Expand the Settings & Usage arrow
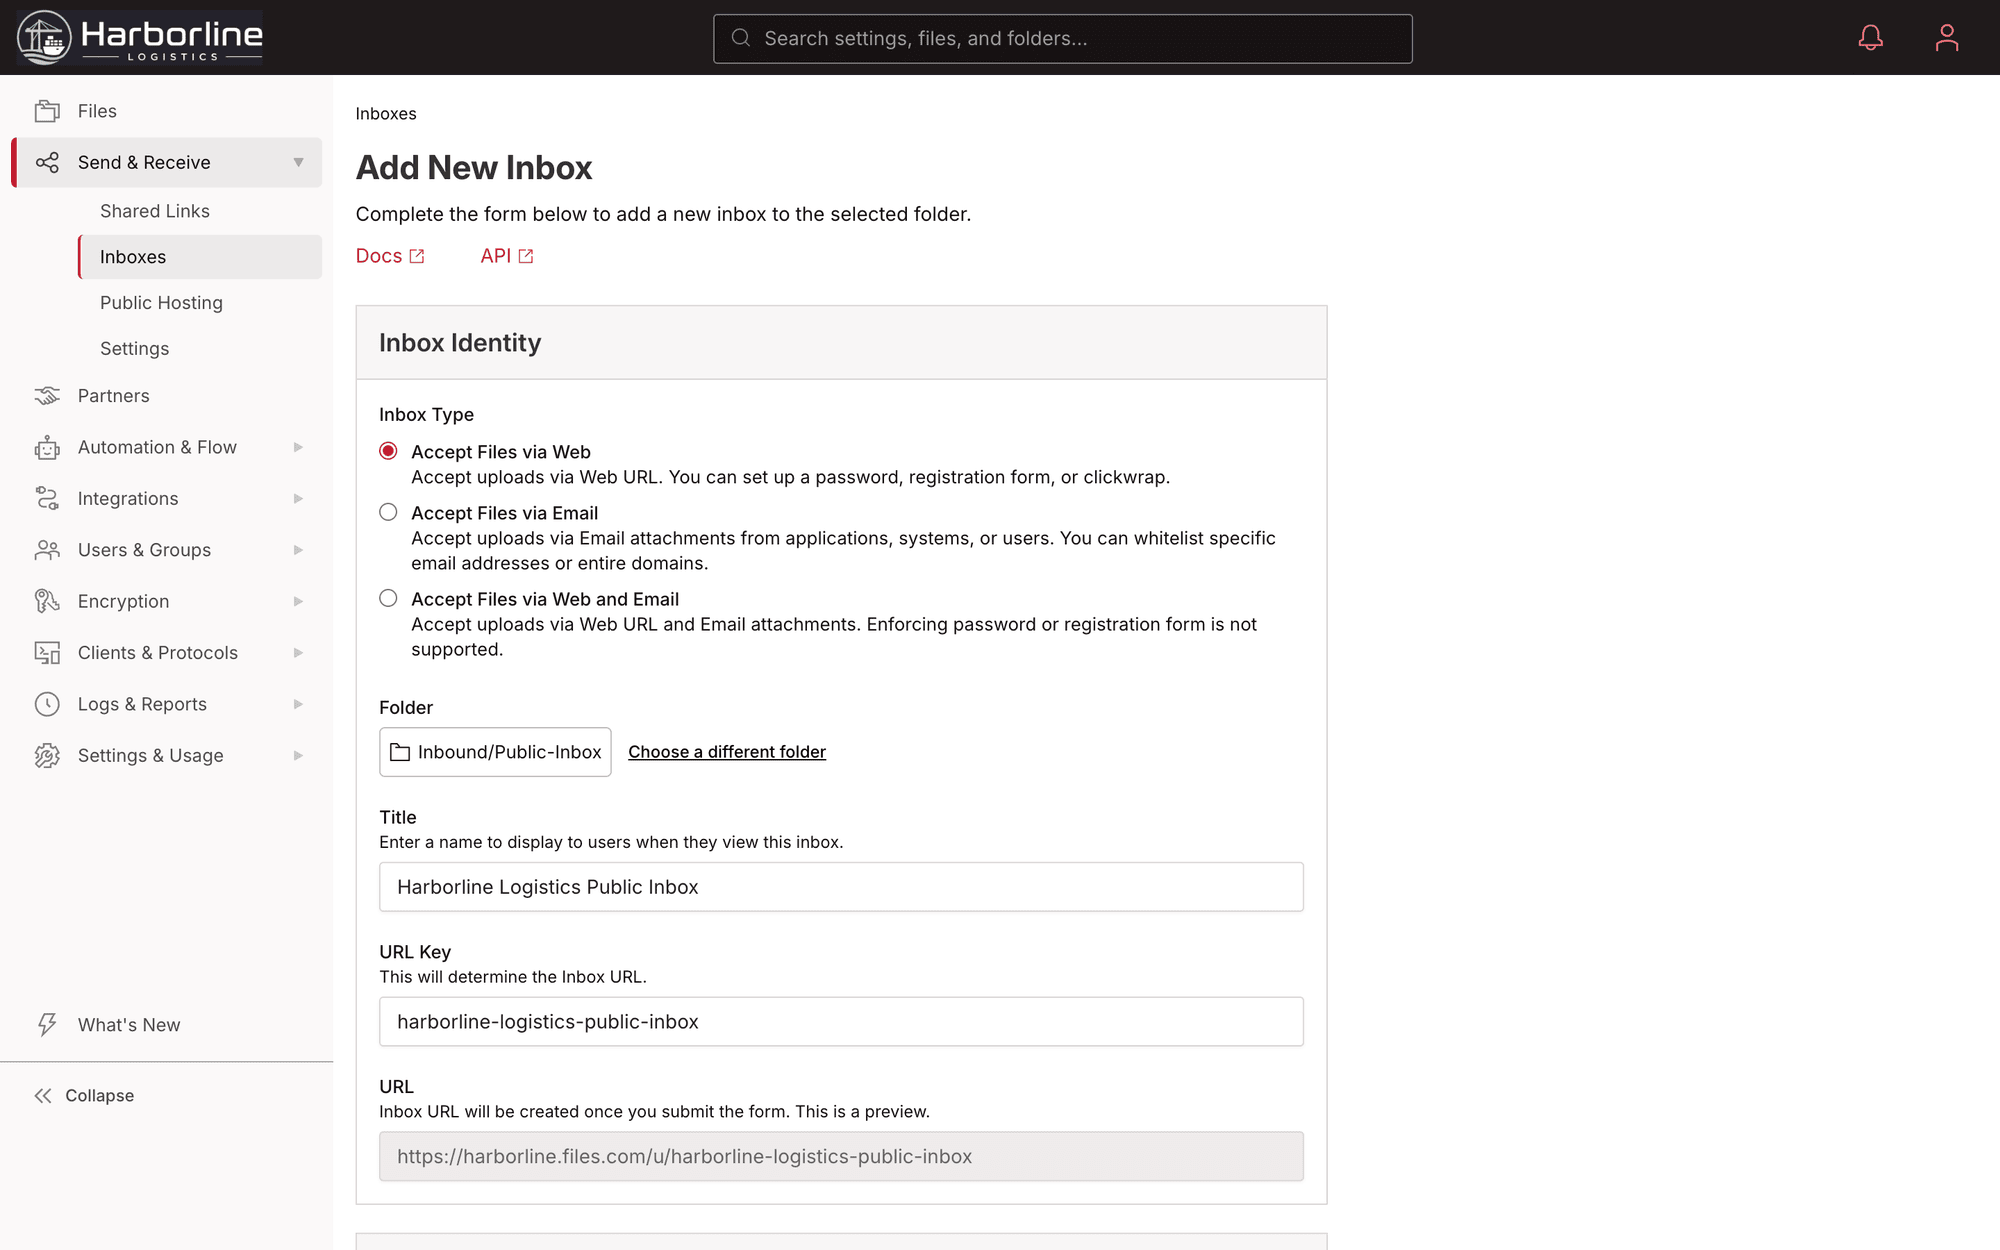This screenshot has height=1250, width=2000. 298,756
